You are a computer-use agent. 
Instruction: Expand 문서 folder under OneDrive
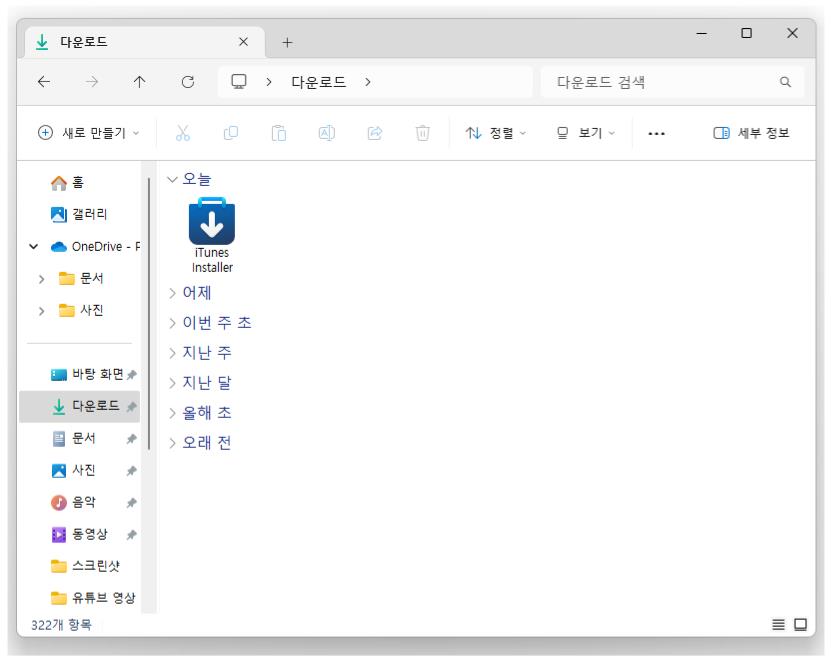[x=41, y=279]
